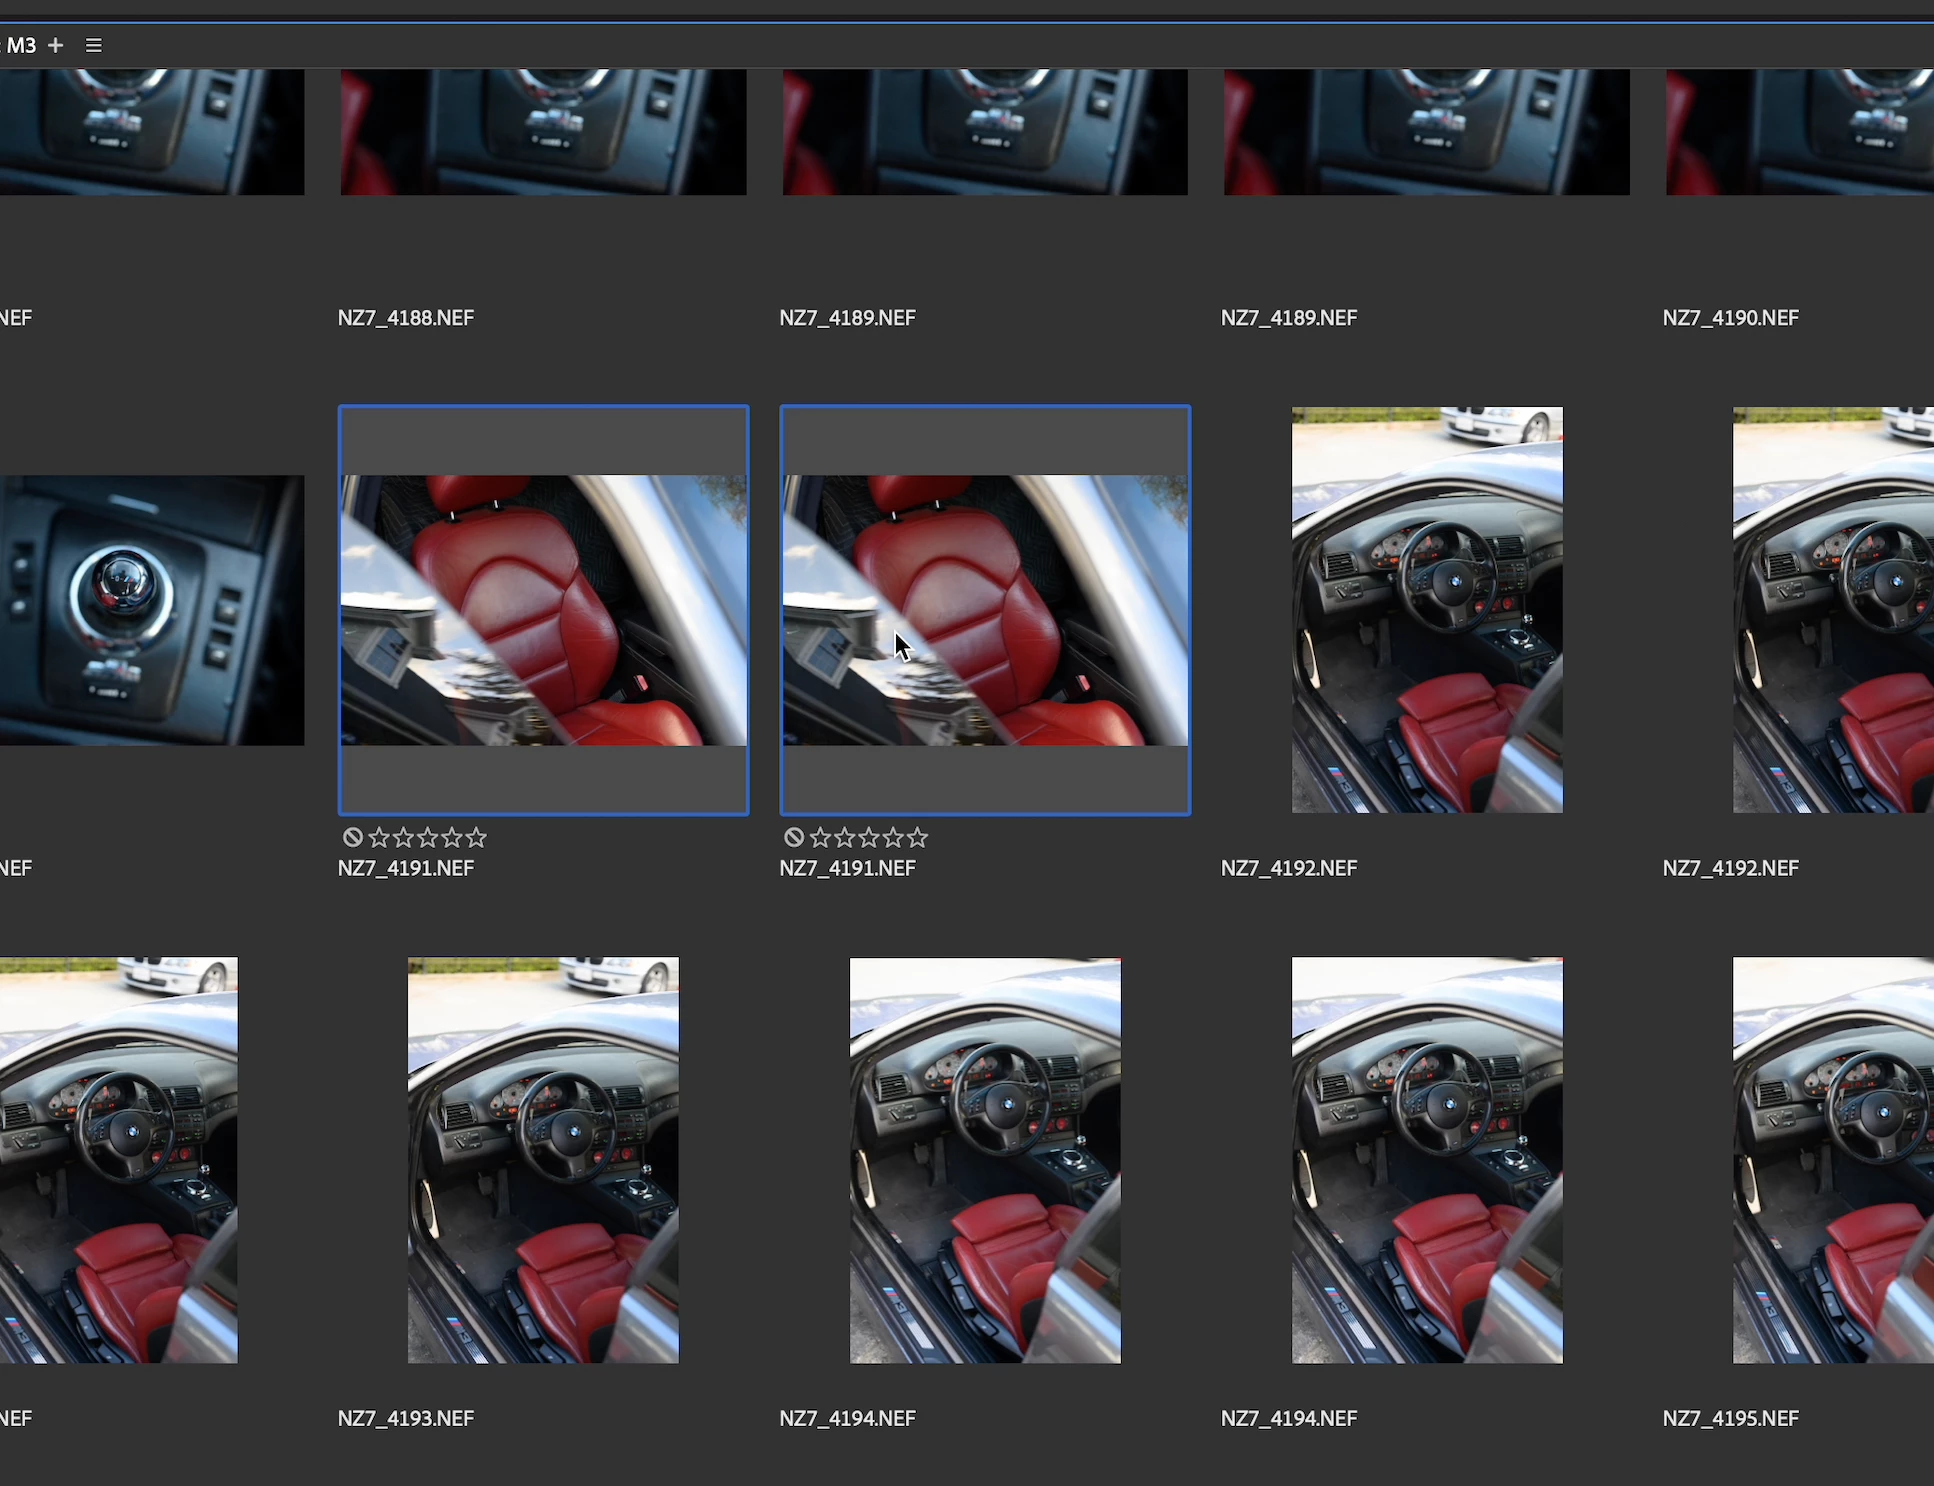The height and width of the screenshot is (1486, 1934).
Task: Set five-star rating on right NZ7_4191 thumbnail
Action: [918, 837]
